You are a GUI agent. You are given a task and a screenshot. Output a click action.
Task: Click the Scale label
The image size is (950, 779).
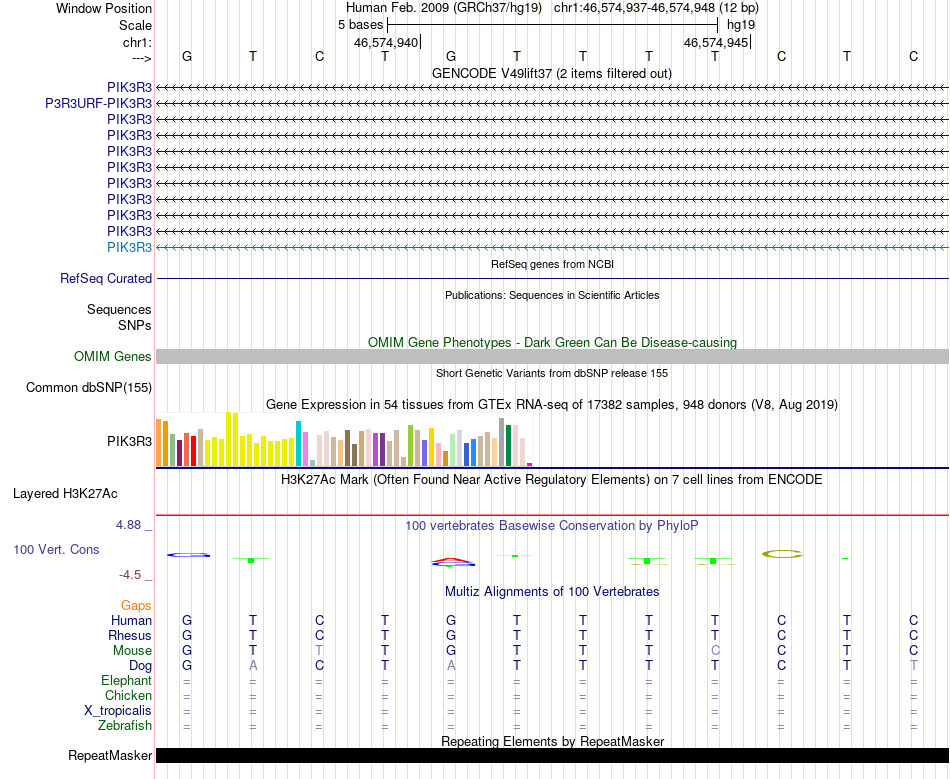pyautogui.click(x=136, y=25)
